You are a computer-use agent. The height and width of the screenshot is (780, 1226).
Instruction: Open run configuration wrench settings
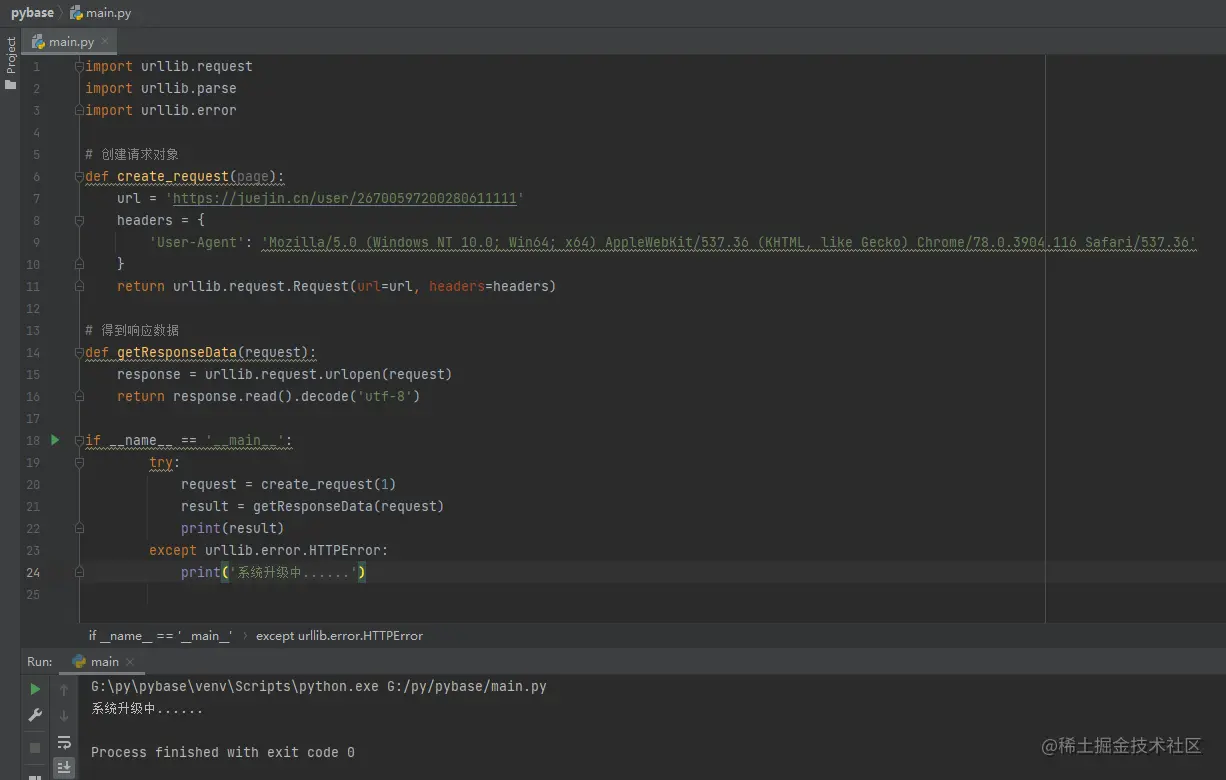[35, 715]
